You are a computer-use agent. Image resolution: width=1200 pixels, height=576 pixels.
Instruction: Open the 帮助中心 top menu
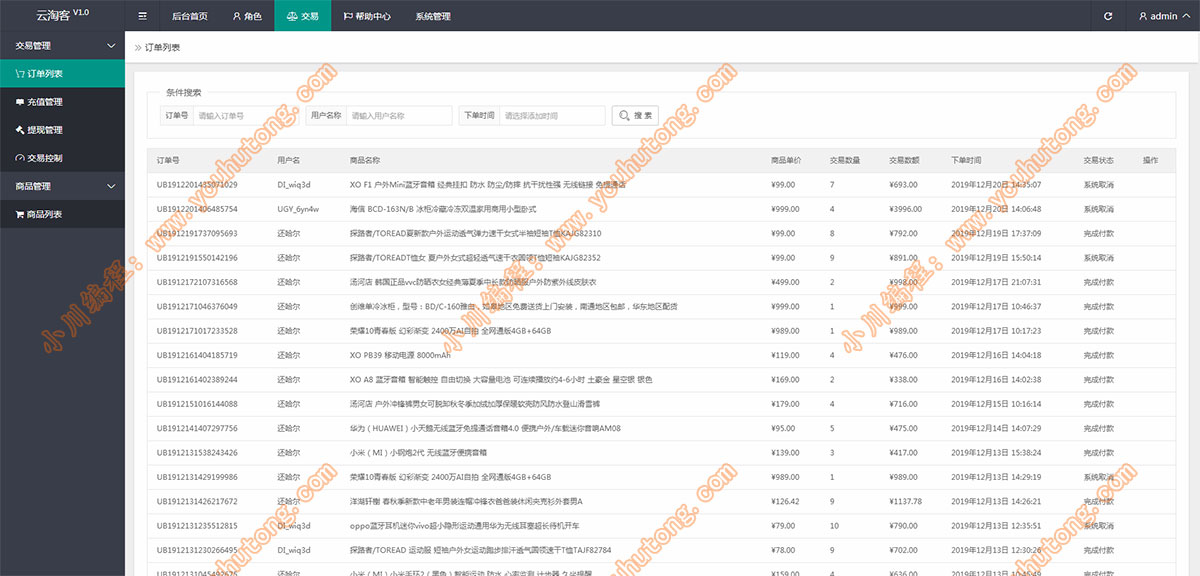(x=367, y=16)
